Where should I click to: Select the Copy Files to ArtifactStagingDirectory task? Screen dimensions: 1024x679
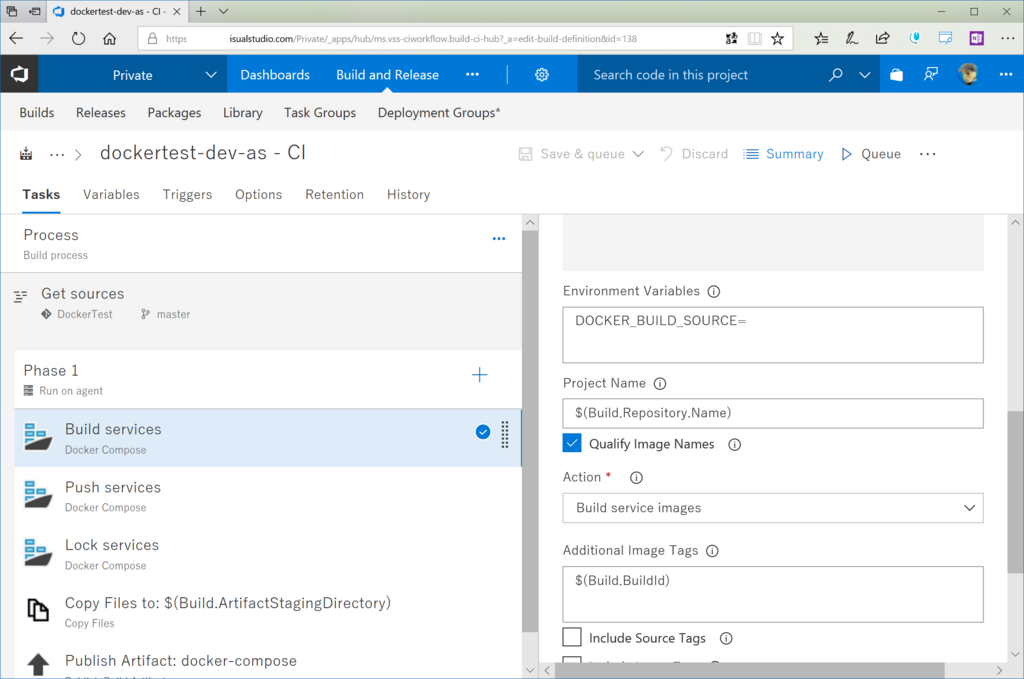(x=268, y=612)
